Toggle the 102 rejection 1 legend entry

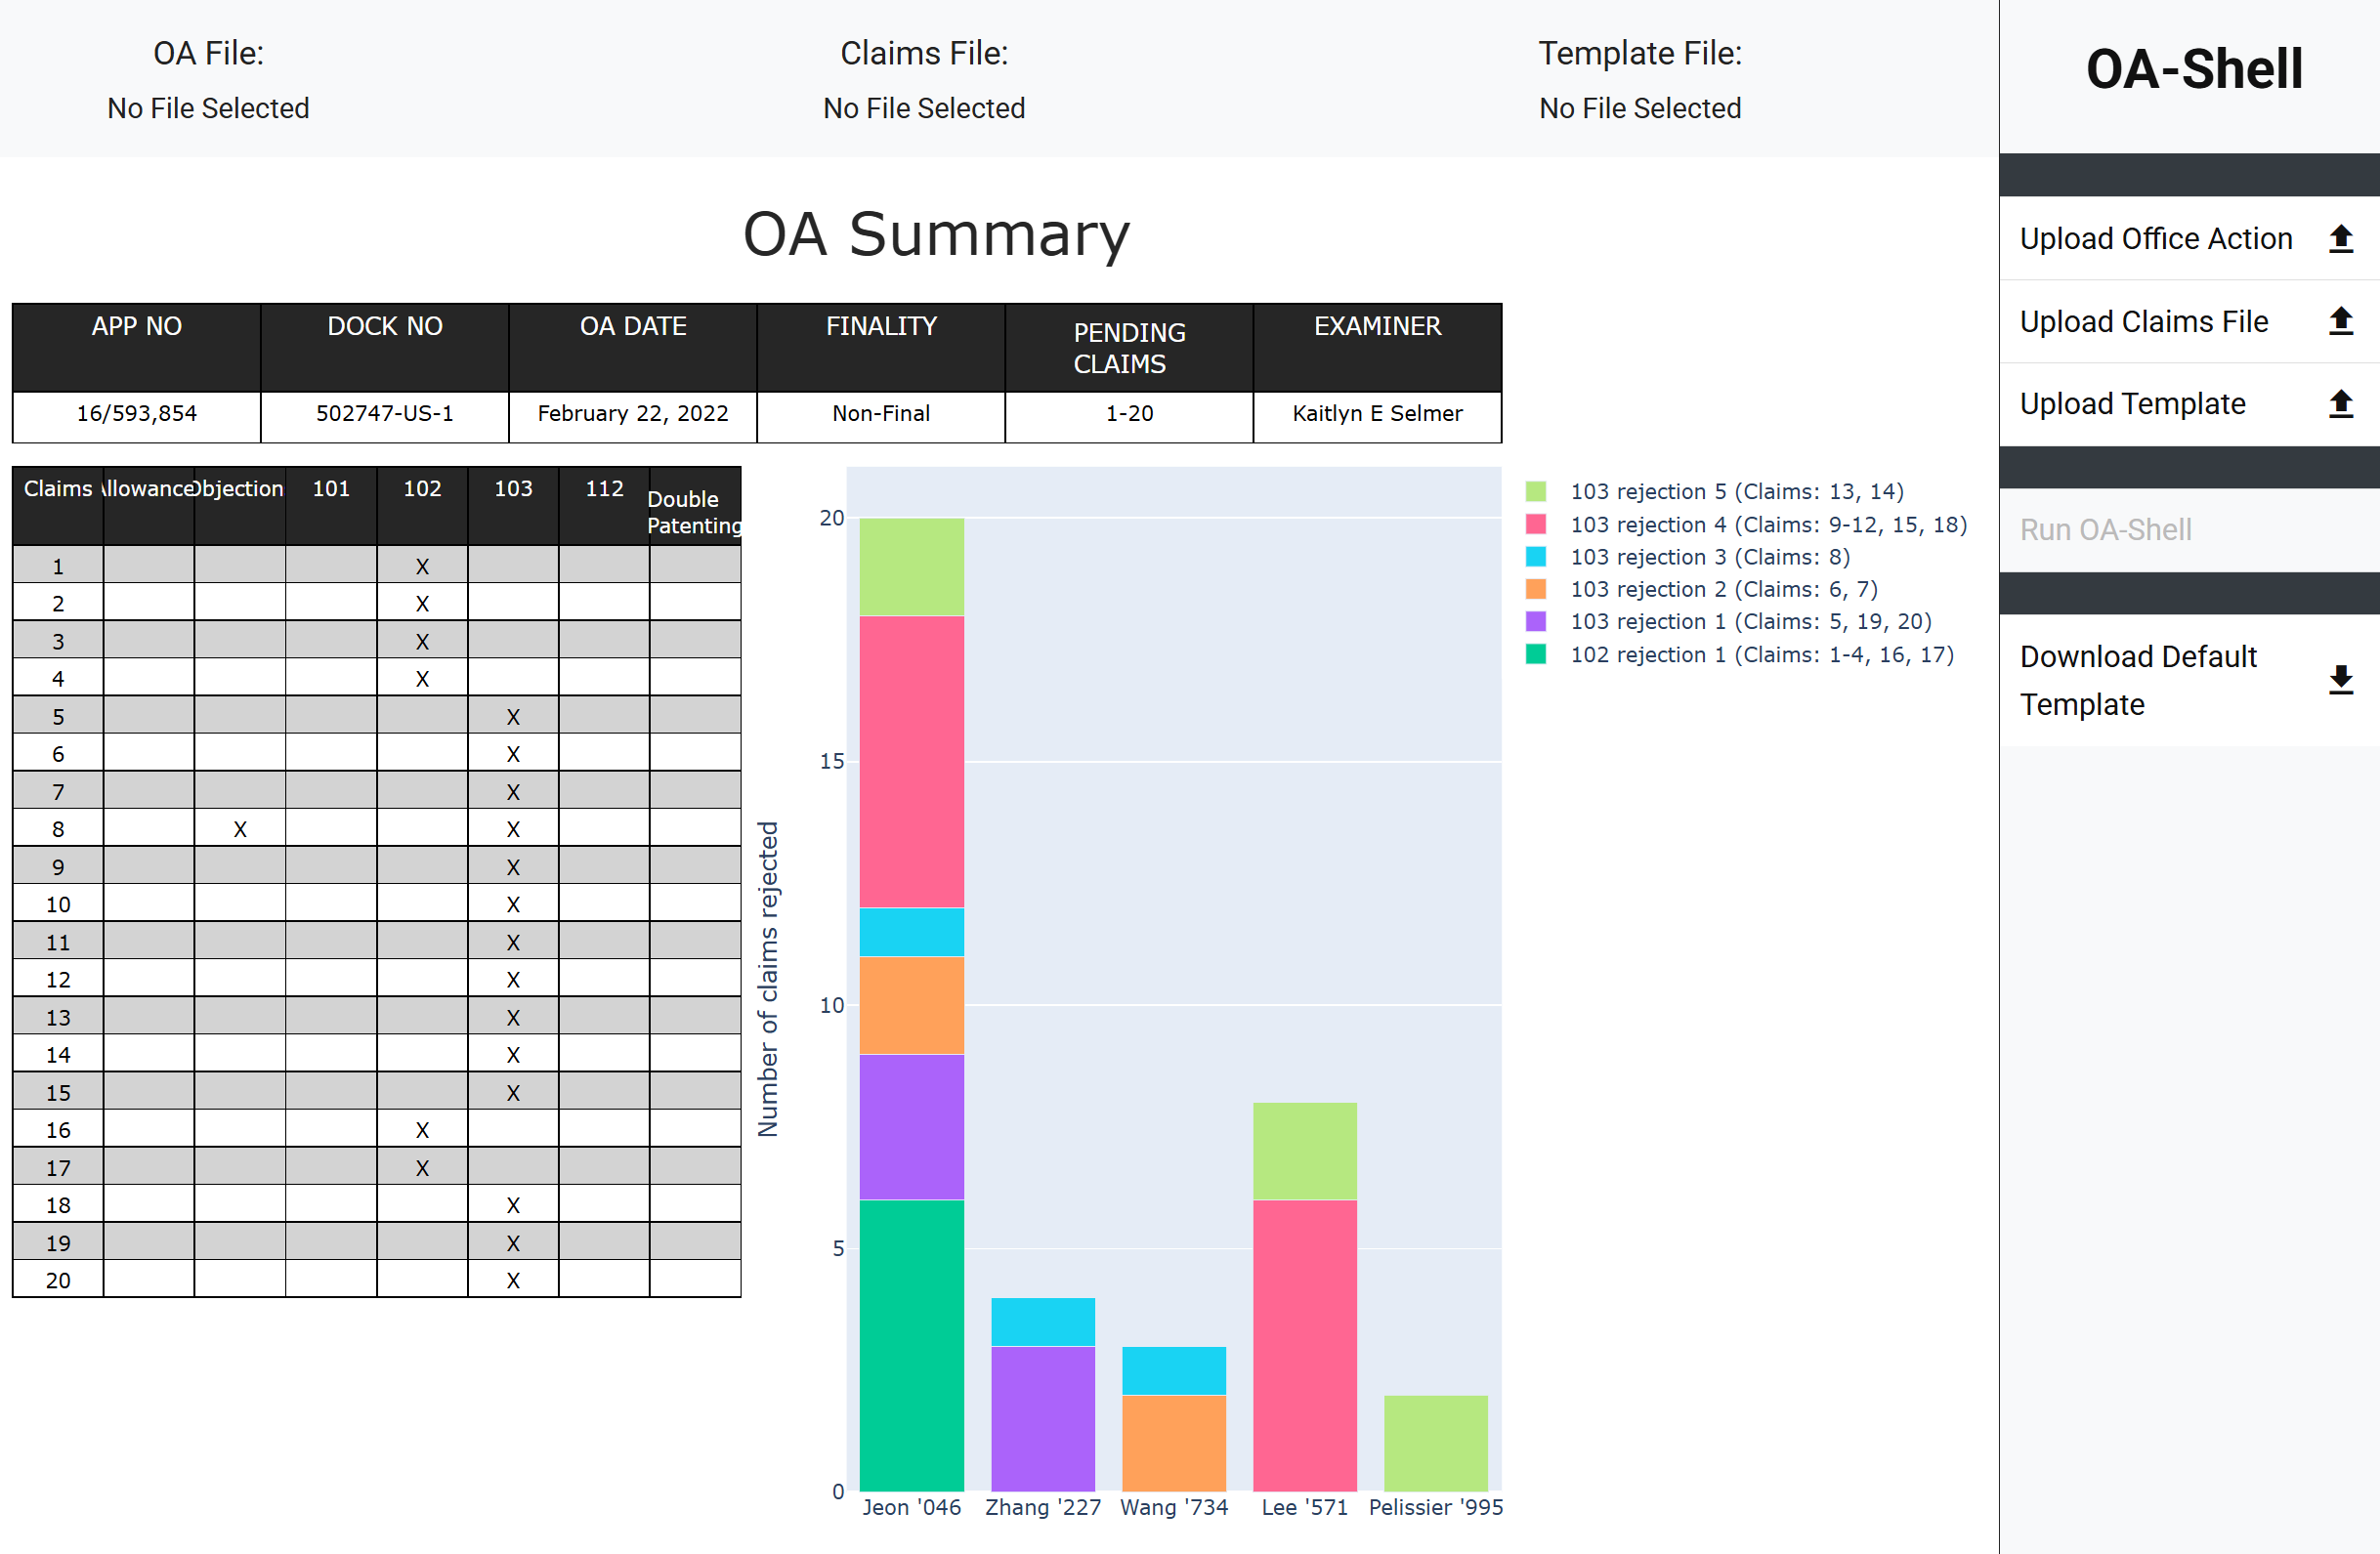pos(1760,654)
